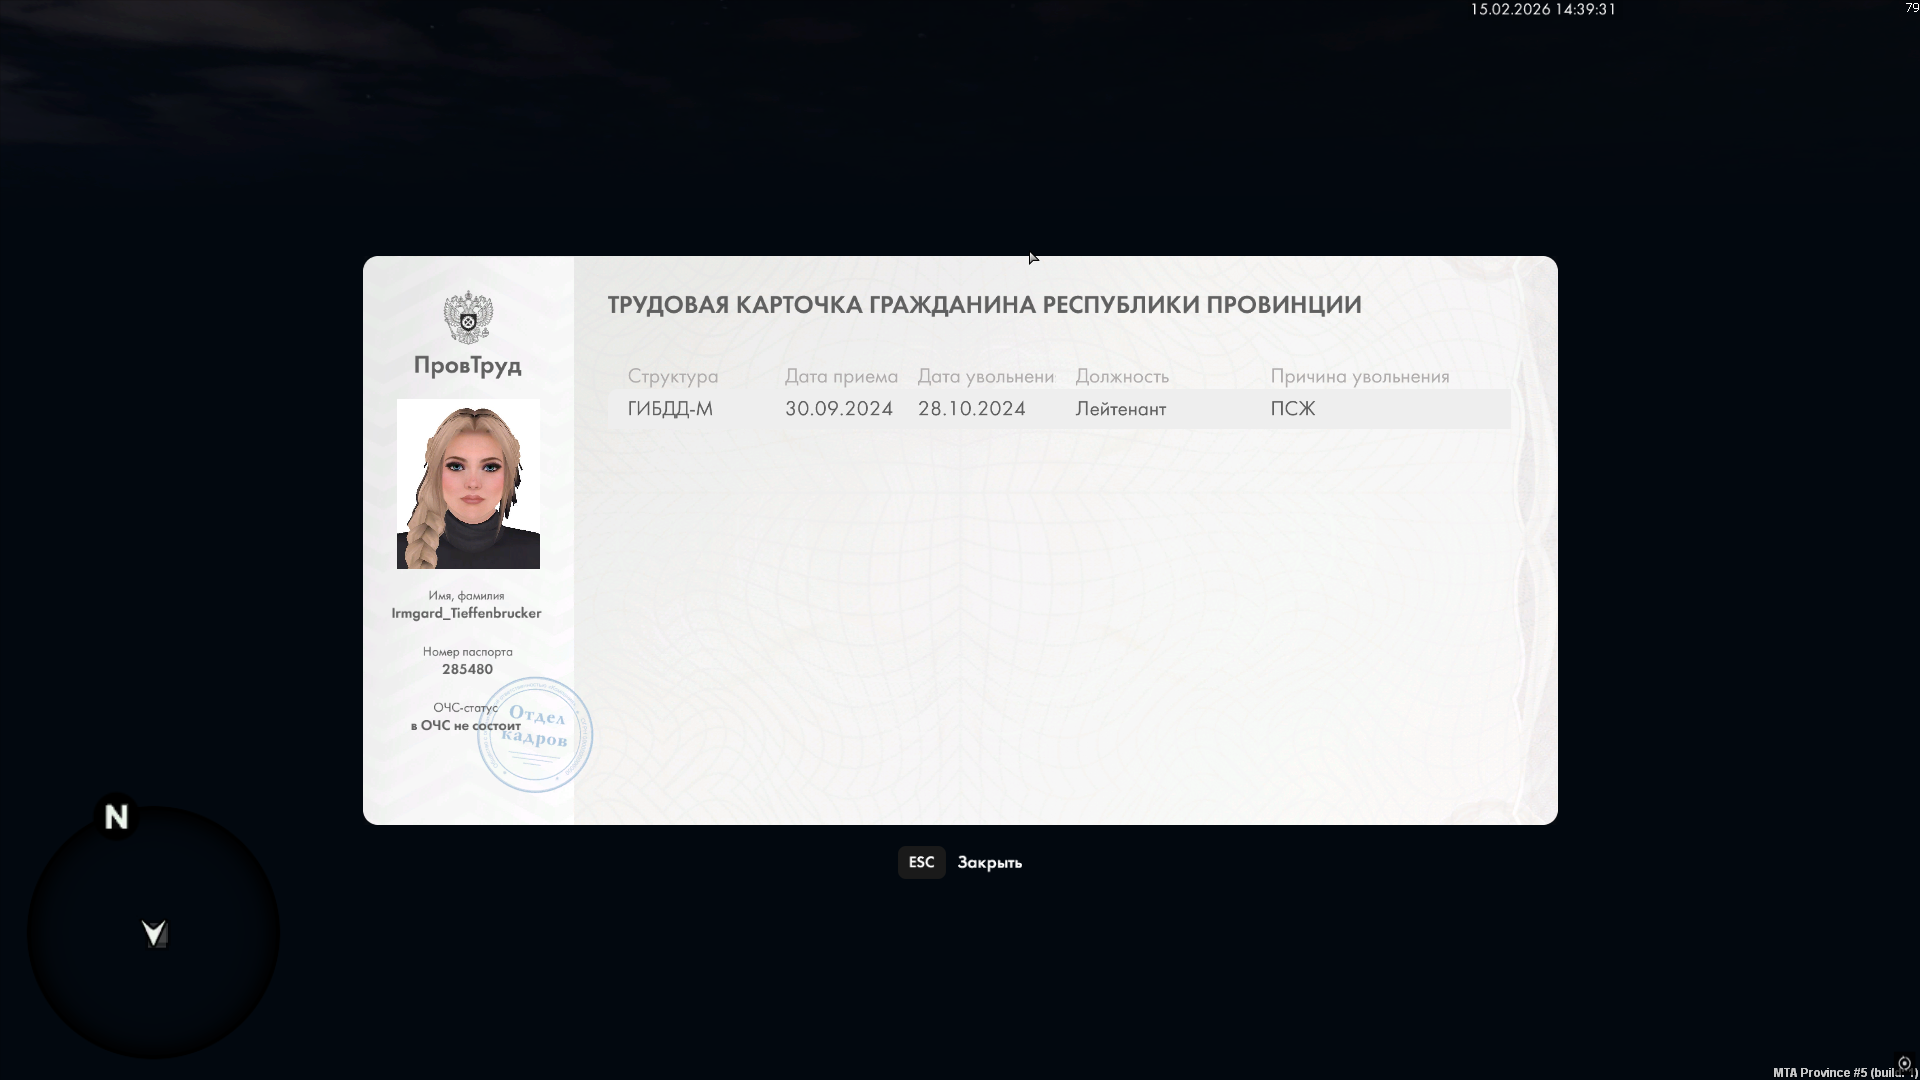Click the character portrait photo
The height and width of the screenshot is (1080, 1920).
468,484
